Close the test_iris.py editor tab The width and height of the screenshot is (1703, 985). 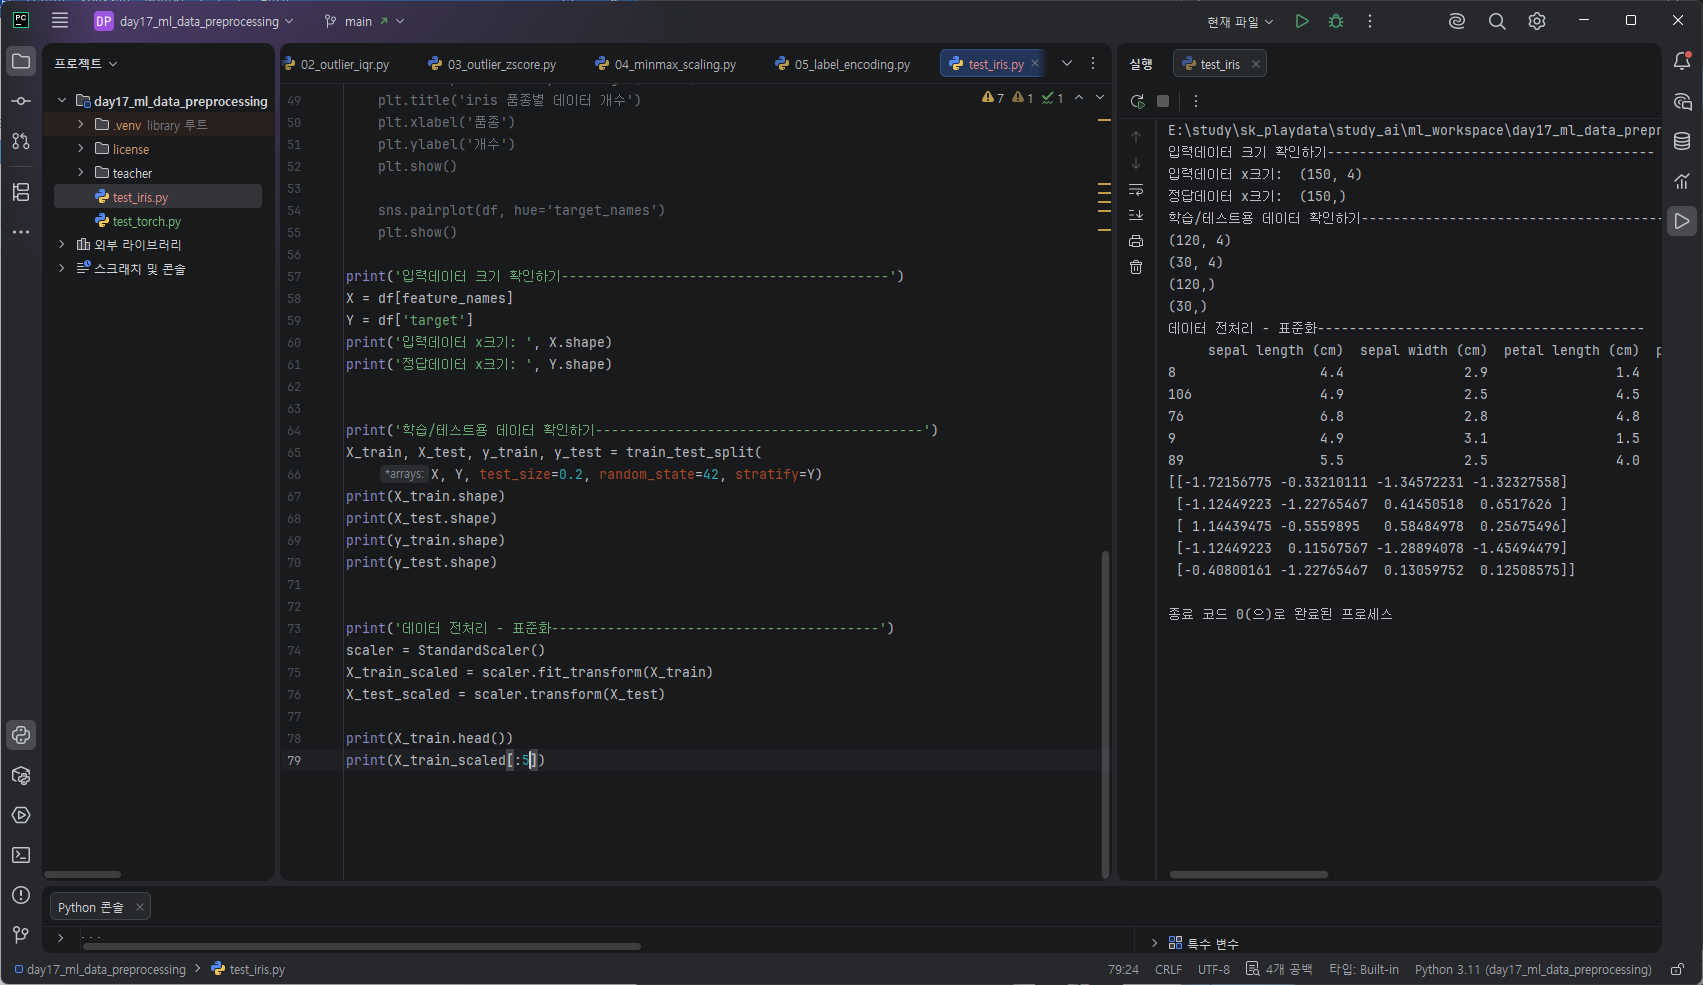point(1035,63)
